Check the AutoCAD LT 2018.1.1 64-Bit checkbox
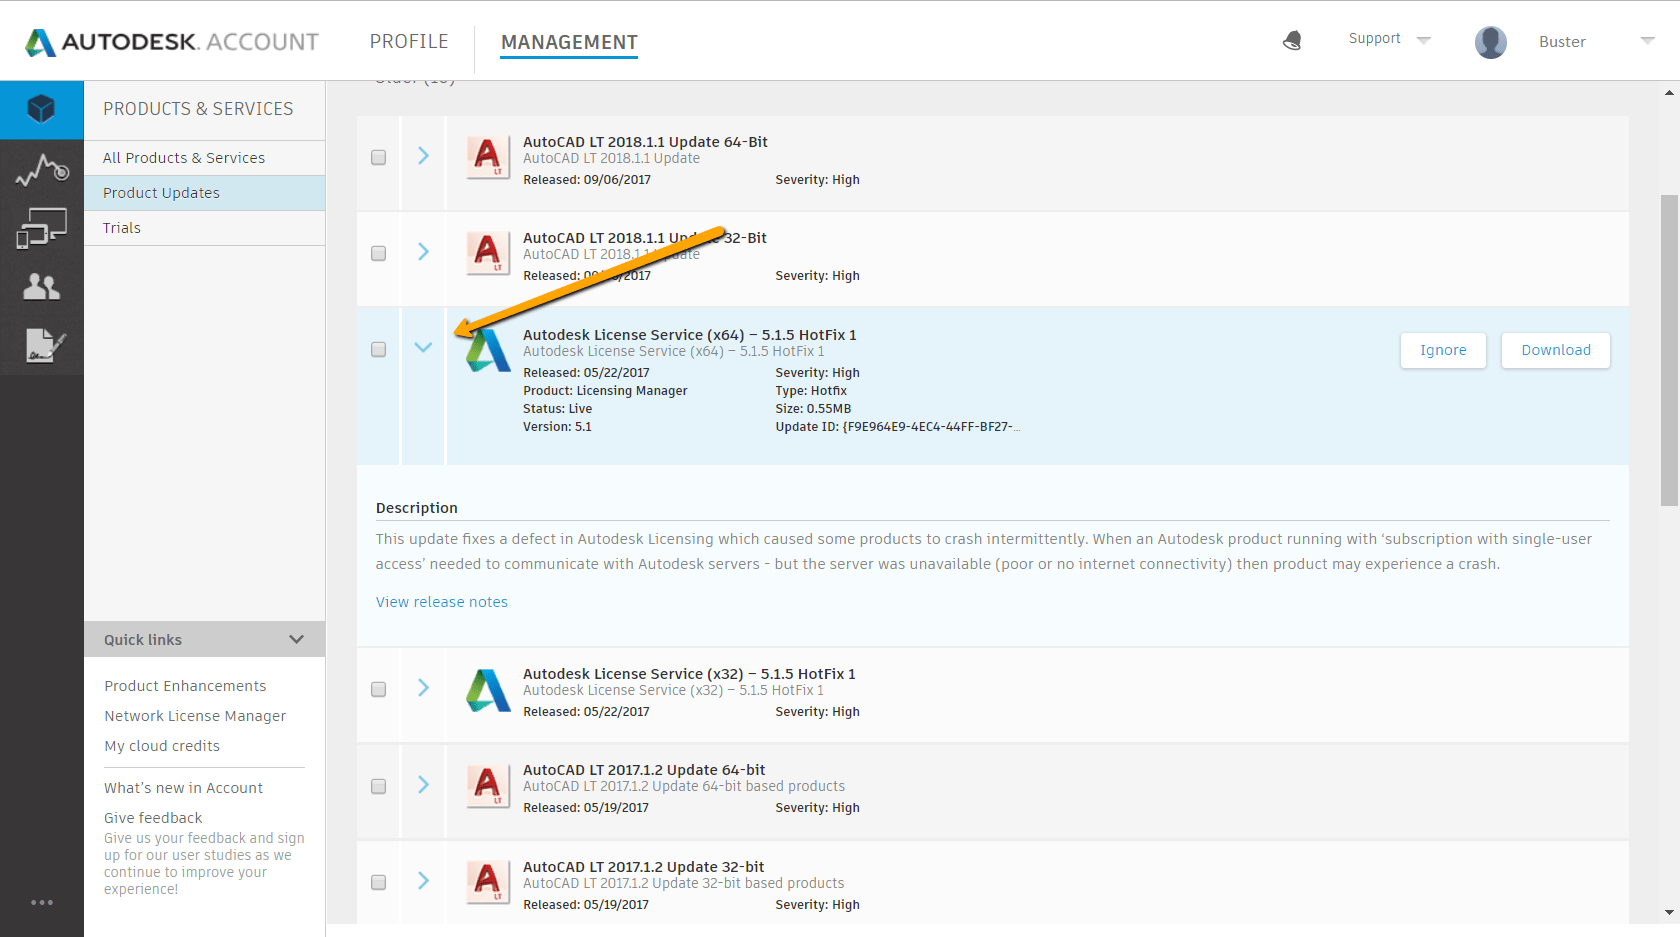Image resolution: width=1680 pixels, height=937 pixels. coord(378,157)
